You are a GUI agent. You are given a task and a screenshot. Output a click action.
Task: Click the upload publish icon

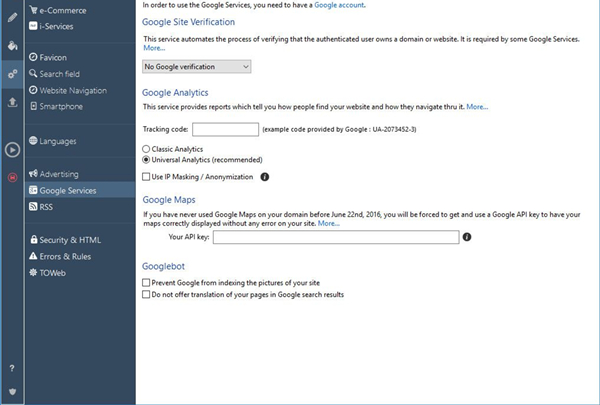[12, 102]
